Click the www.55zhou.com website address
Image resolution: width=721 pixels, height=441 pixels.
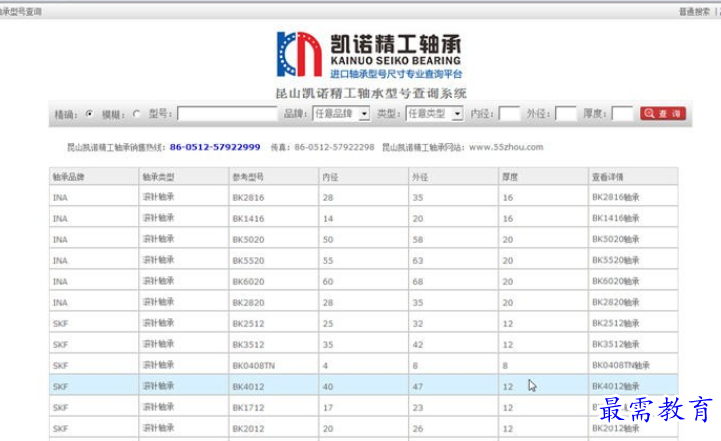tap(505, 147)
